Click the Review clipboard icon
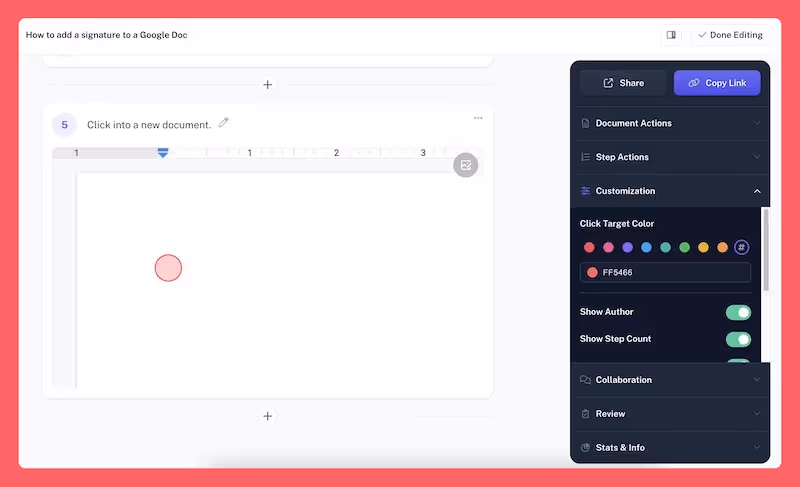Image resolution: width=800 pixels, height=487 pixels. coord(585,414)
